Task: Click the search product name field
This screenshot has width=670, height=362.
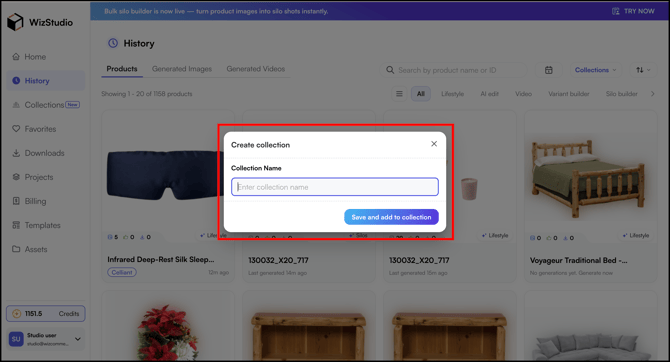Action: [x=454, y=70]
